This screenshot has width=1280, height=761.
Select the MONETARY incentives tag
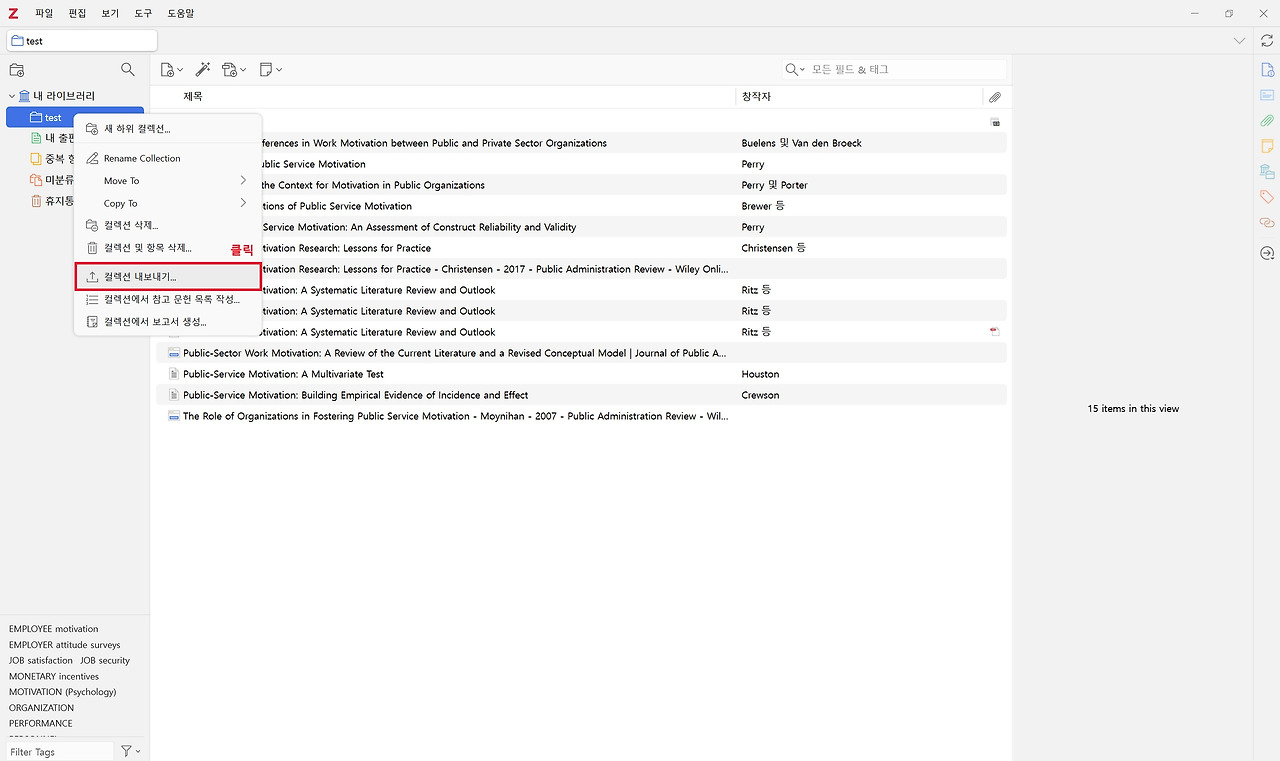point(54,677)
